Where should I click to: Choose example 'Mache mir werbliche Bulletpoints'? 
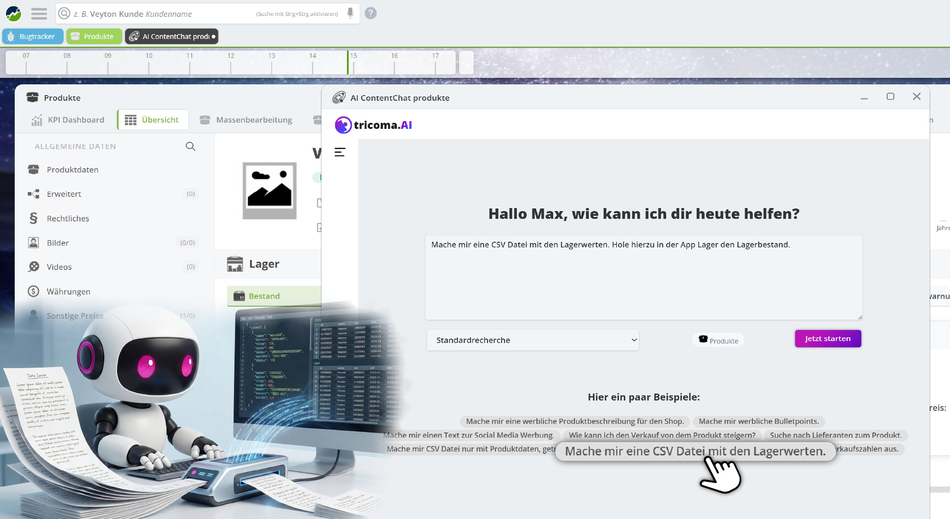click(x=759, y=421)
